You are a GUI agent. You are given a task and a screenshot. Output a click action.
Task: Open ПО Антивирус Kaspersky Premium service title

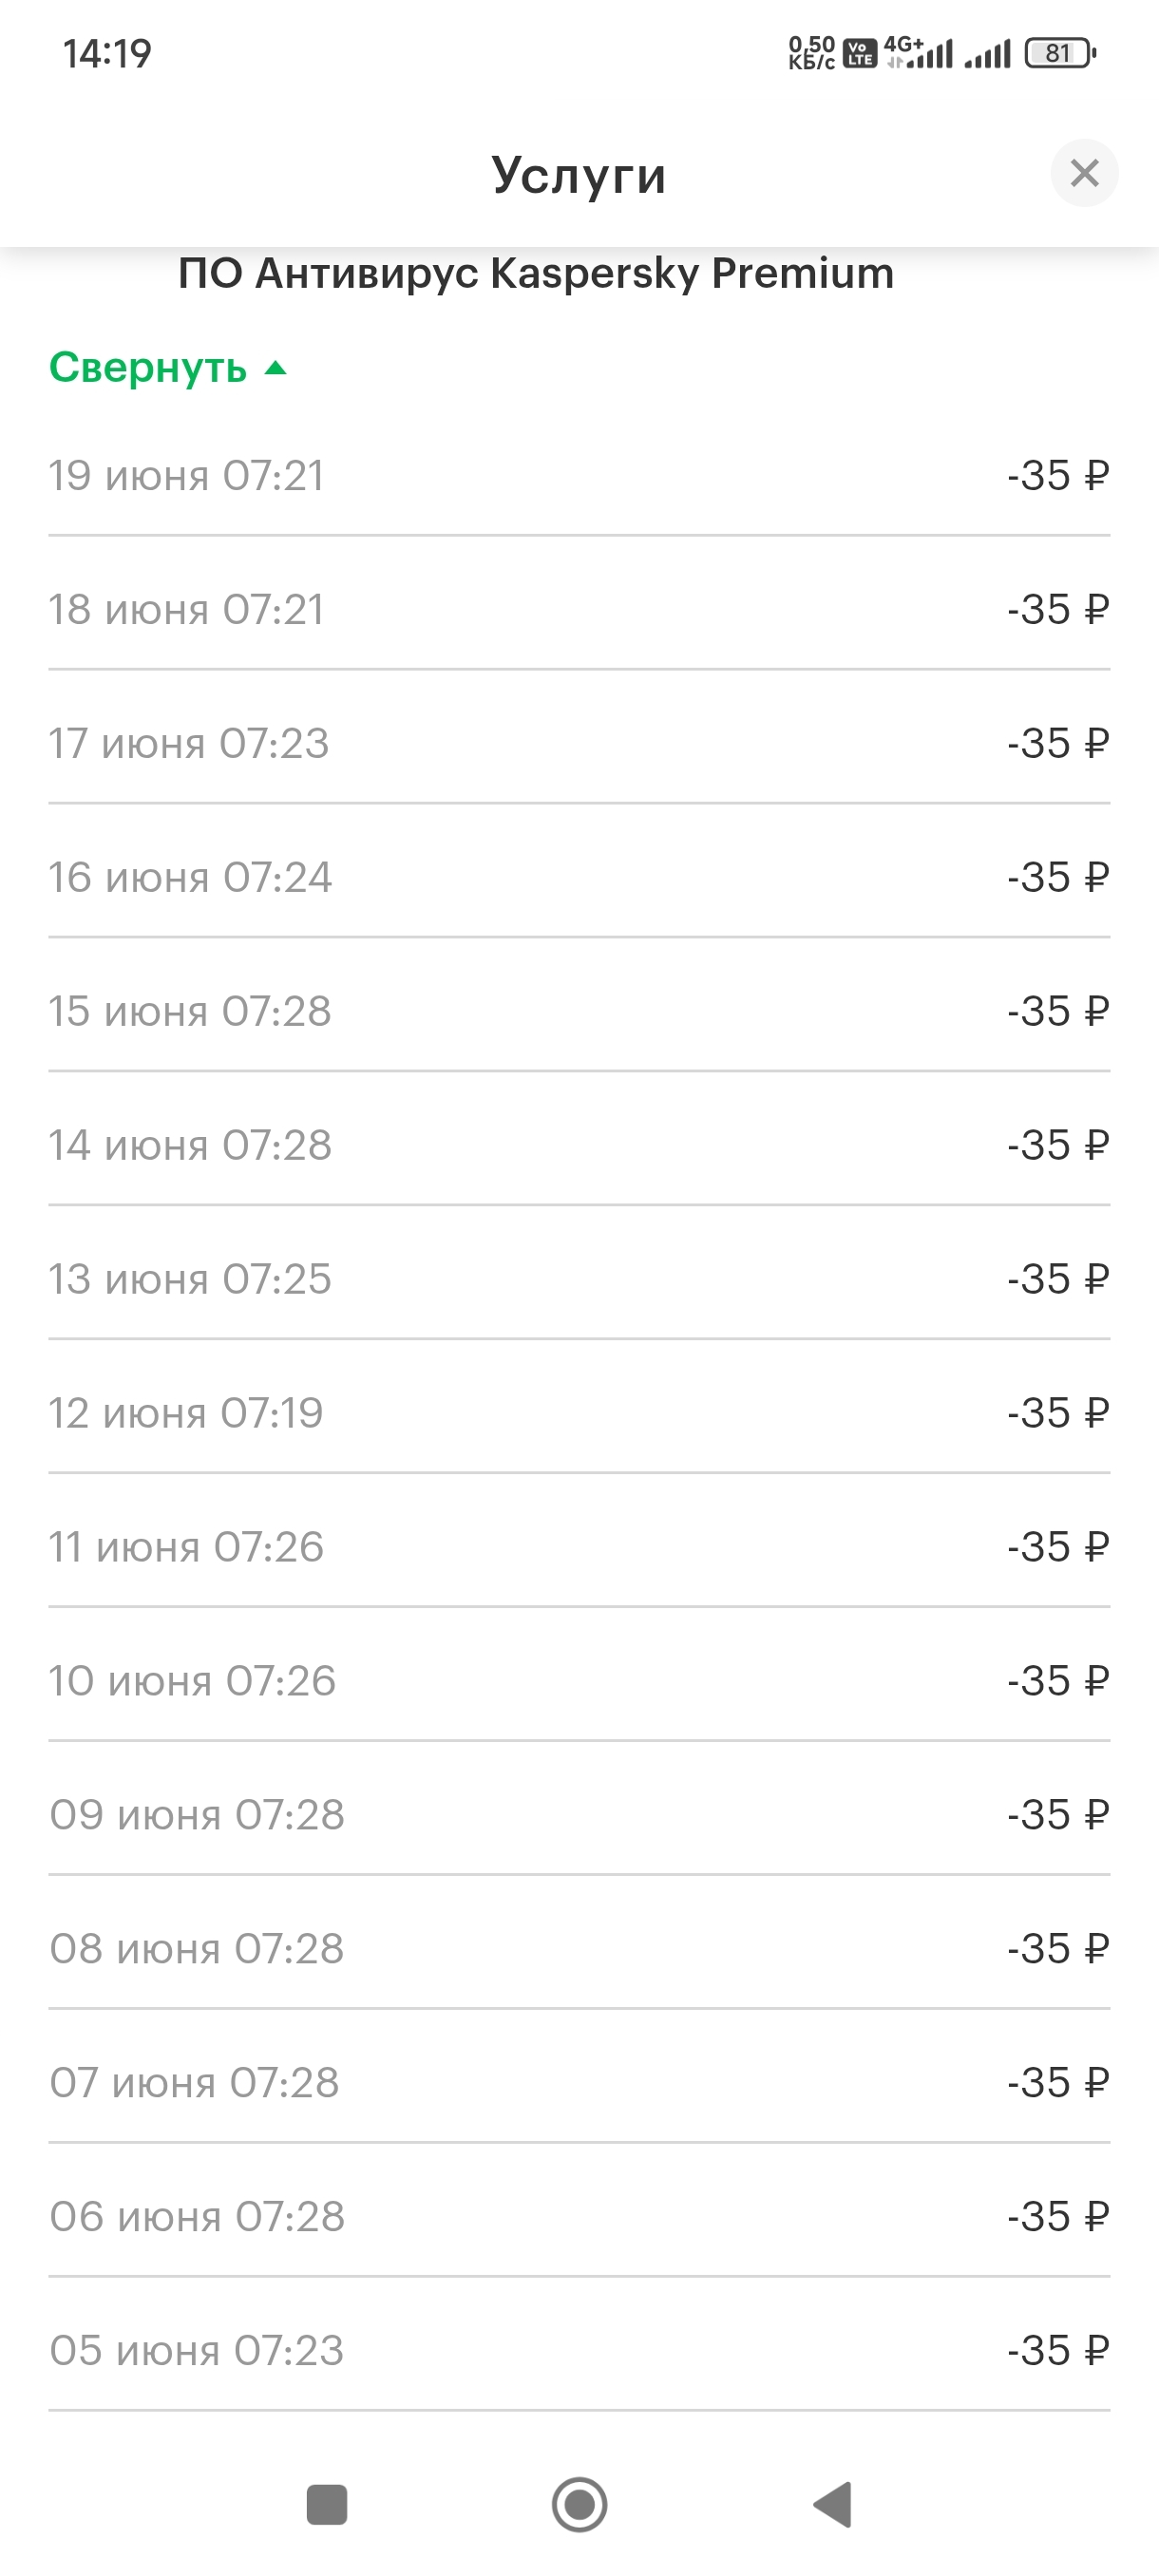pyautogui.click(x=536, y=273)
